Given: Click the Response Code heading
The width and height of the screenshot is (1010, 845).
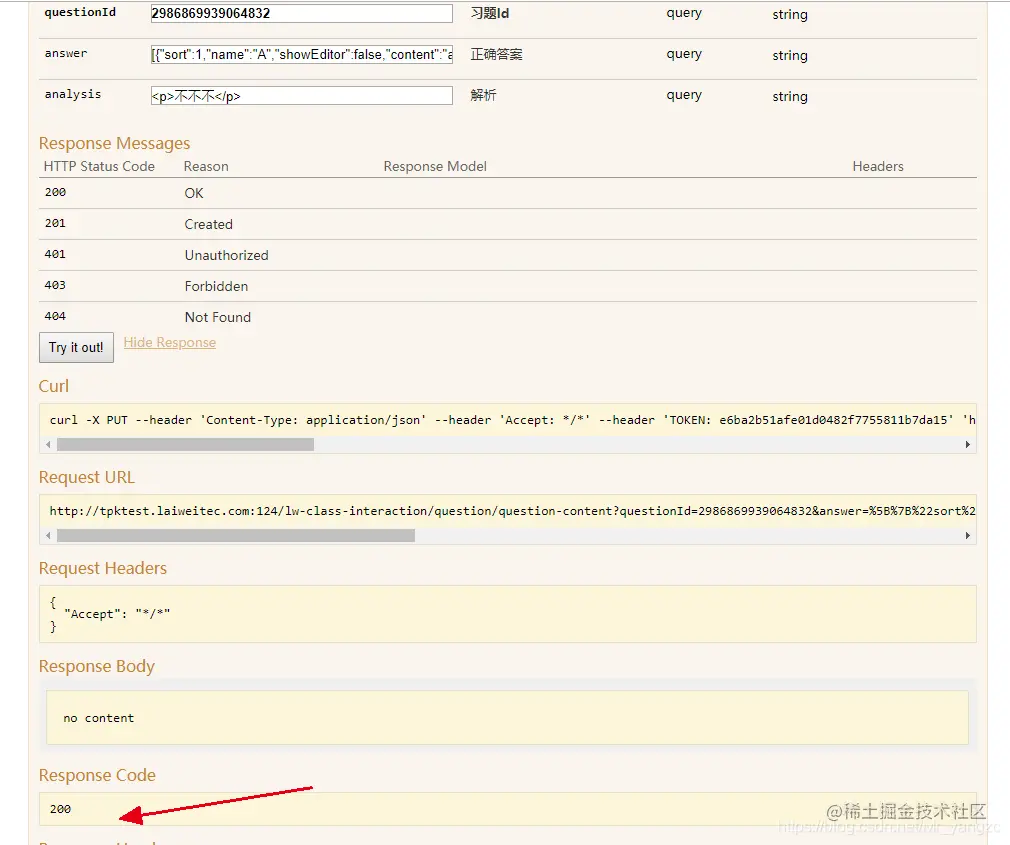Looking at the screenshot, I should pyautogui.click(x=97, y=775).
